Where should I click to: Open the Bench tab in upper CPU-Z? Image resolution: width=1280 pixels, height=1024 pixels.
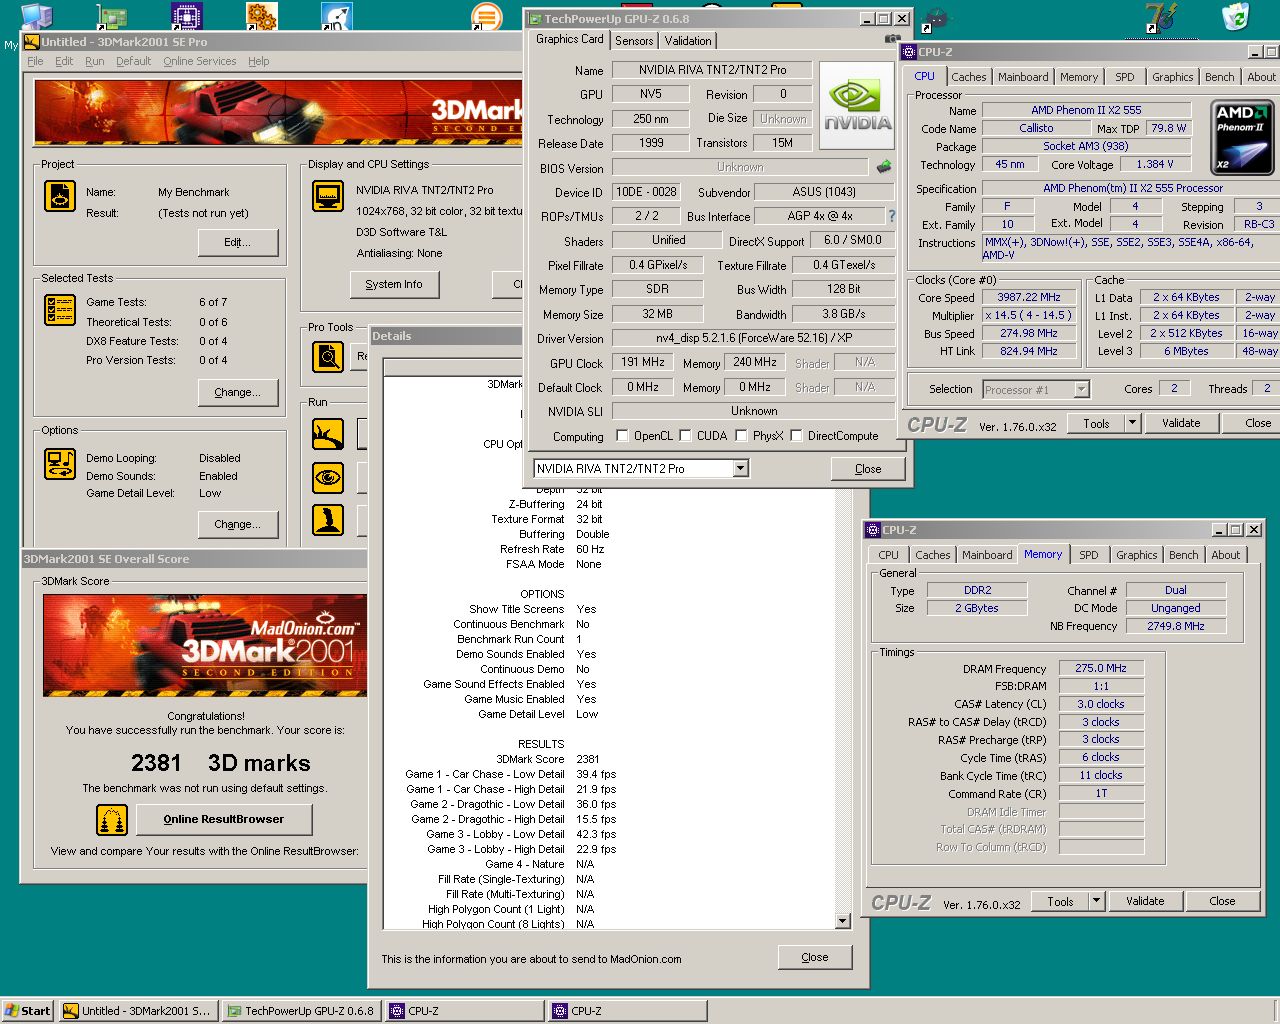click(x=1219, y=77)
